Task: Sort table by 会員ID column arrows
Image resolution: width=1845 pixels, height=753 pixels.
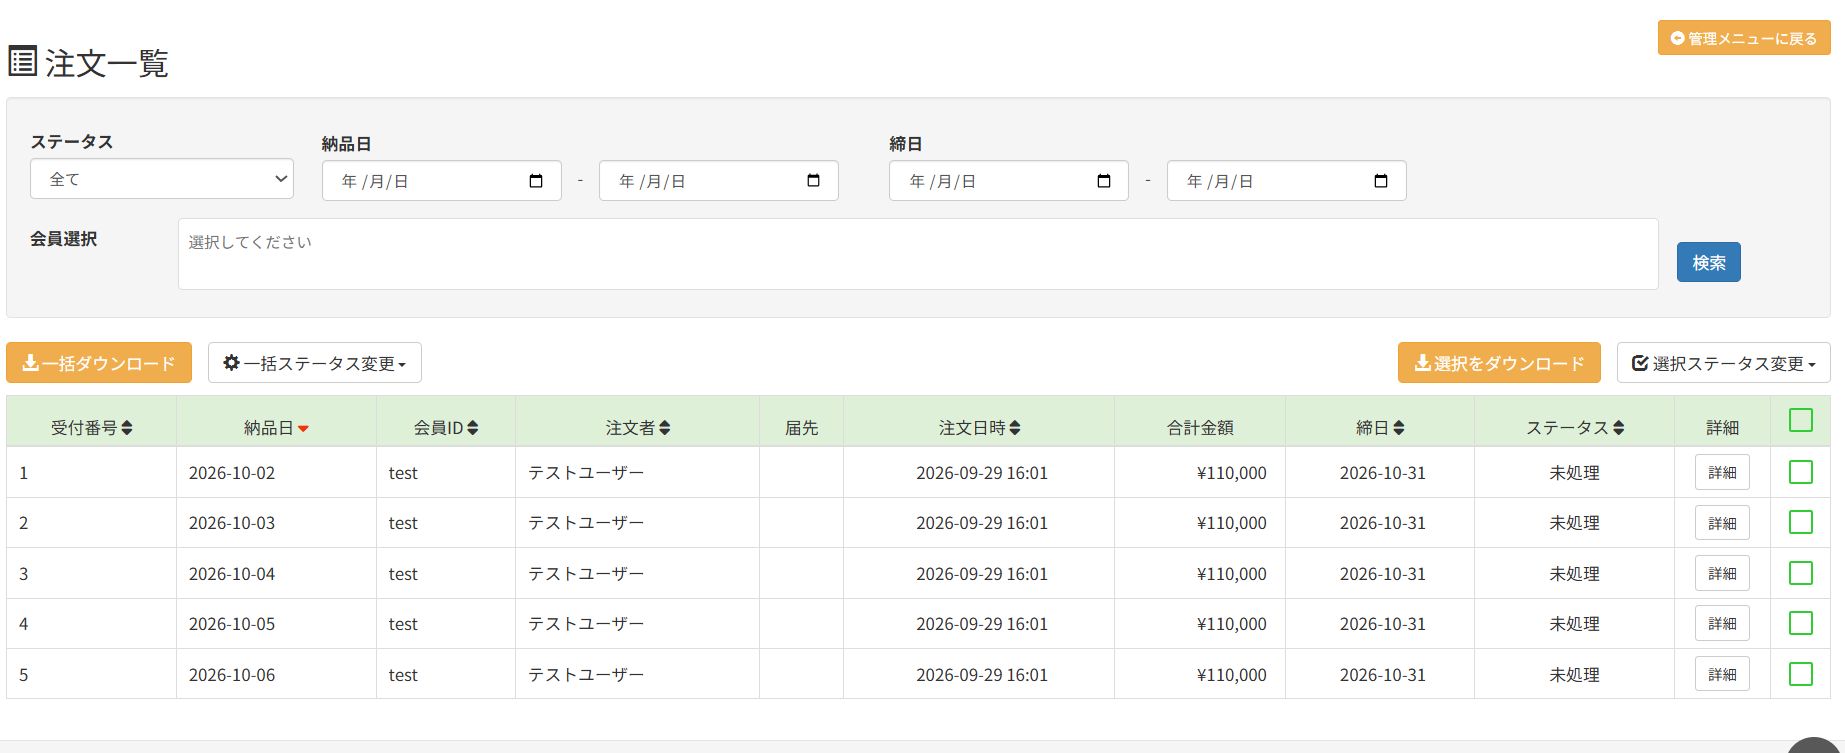Action: pos(473,428)
